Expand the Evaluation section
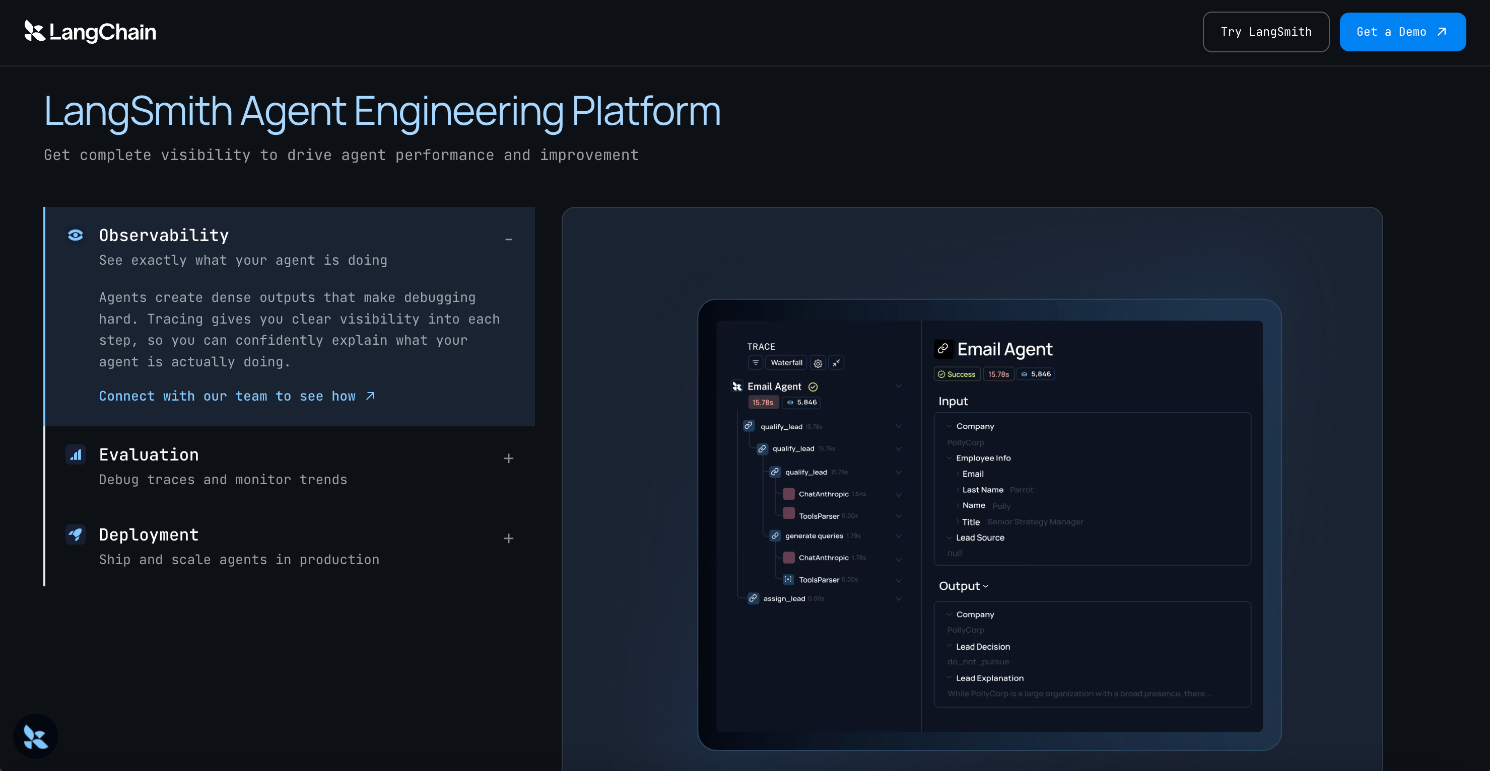Image resolution: width=1490 pixels, height=771 pixels. click(x=509, y=458)
